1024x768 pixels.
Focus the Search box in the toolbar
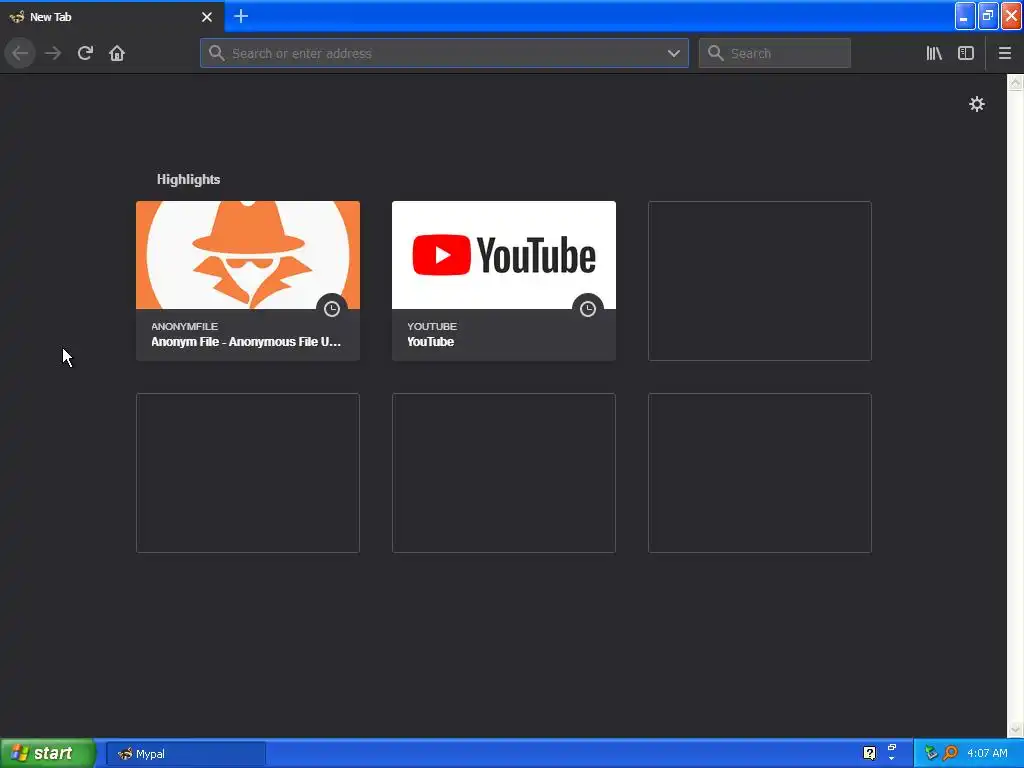click(x=775, y=53)
